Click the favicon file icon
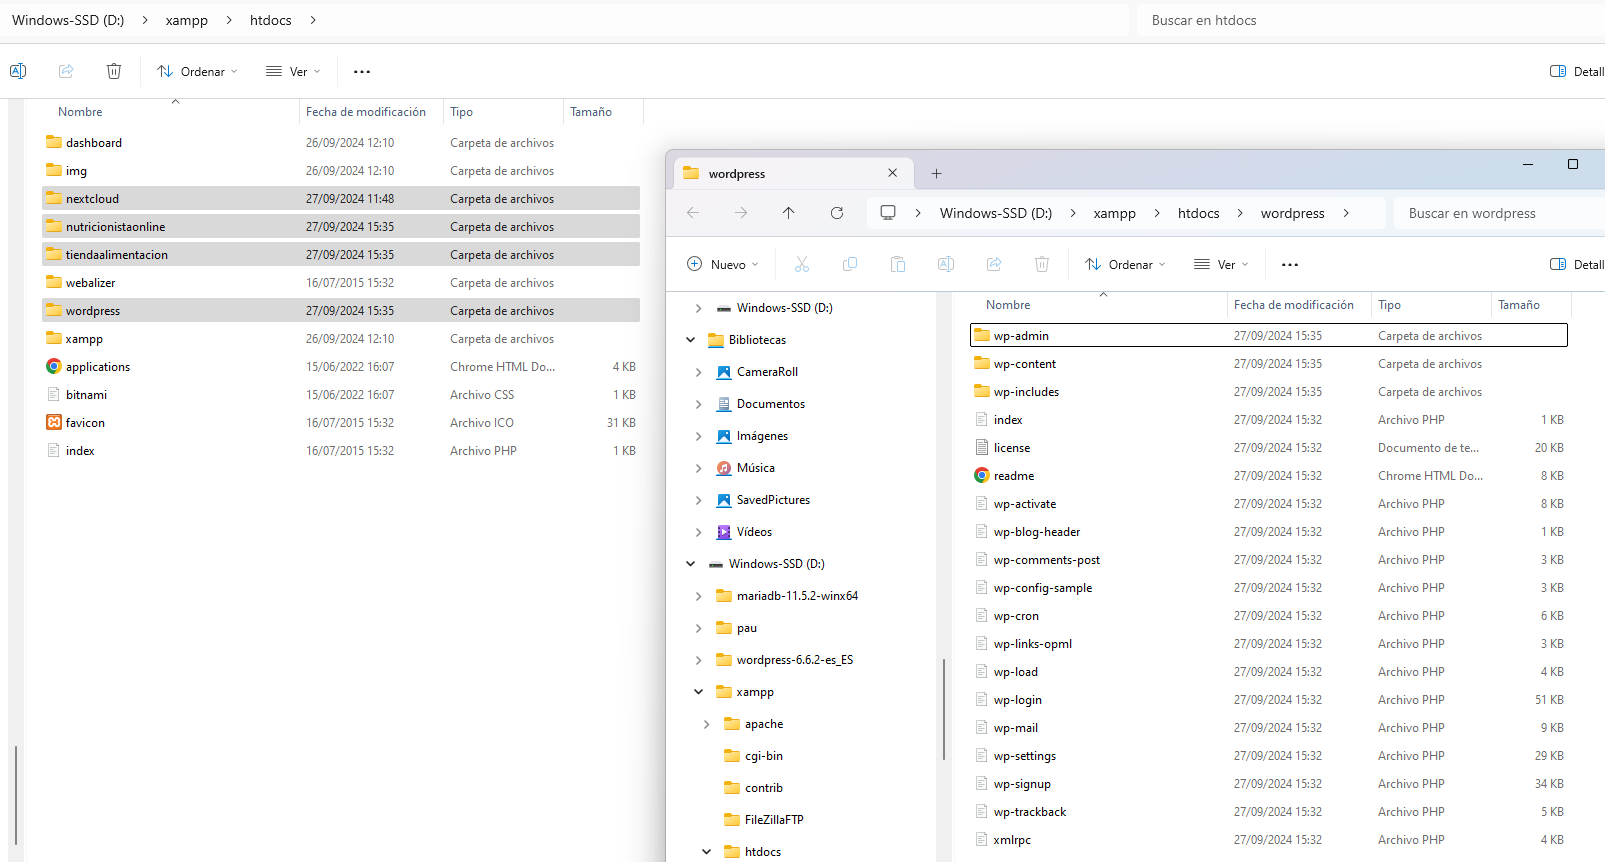Screen dimensions: 1605x862 [x=54, y=423]
